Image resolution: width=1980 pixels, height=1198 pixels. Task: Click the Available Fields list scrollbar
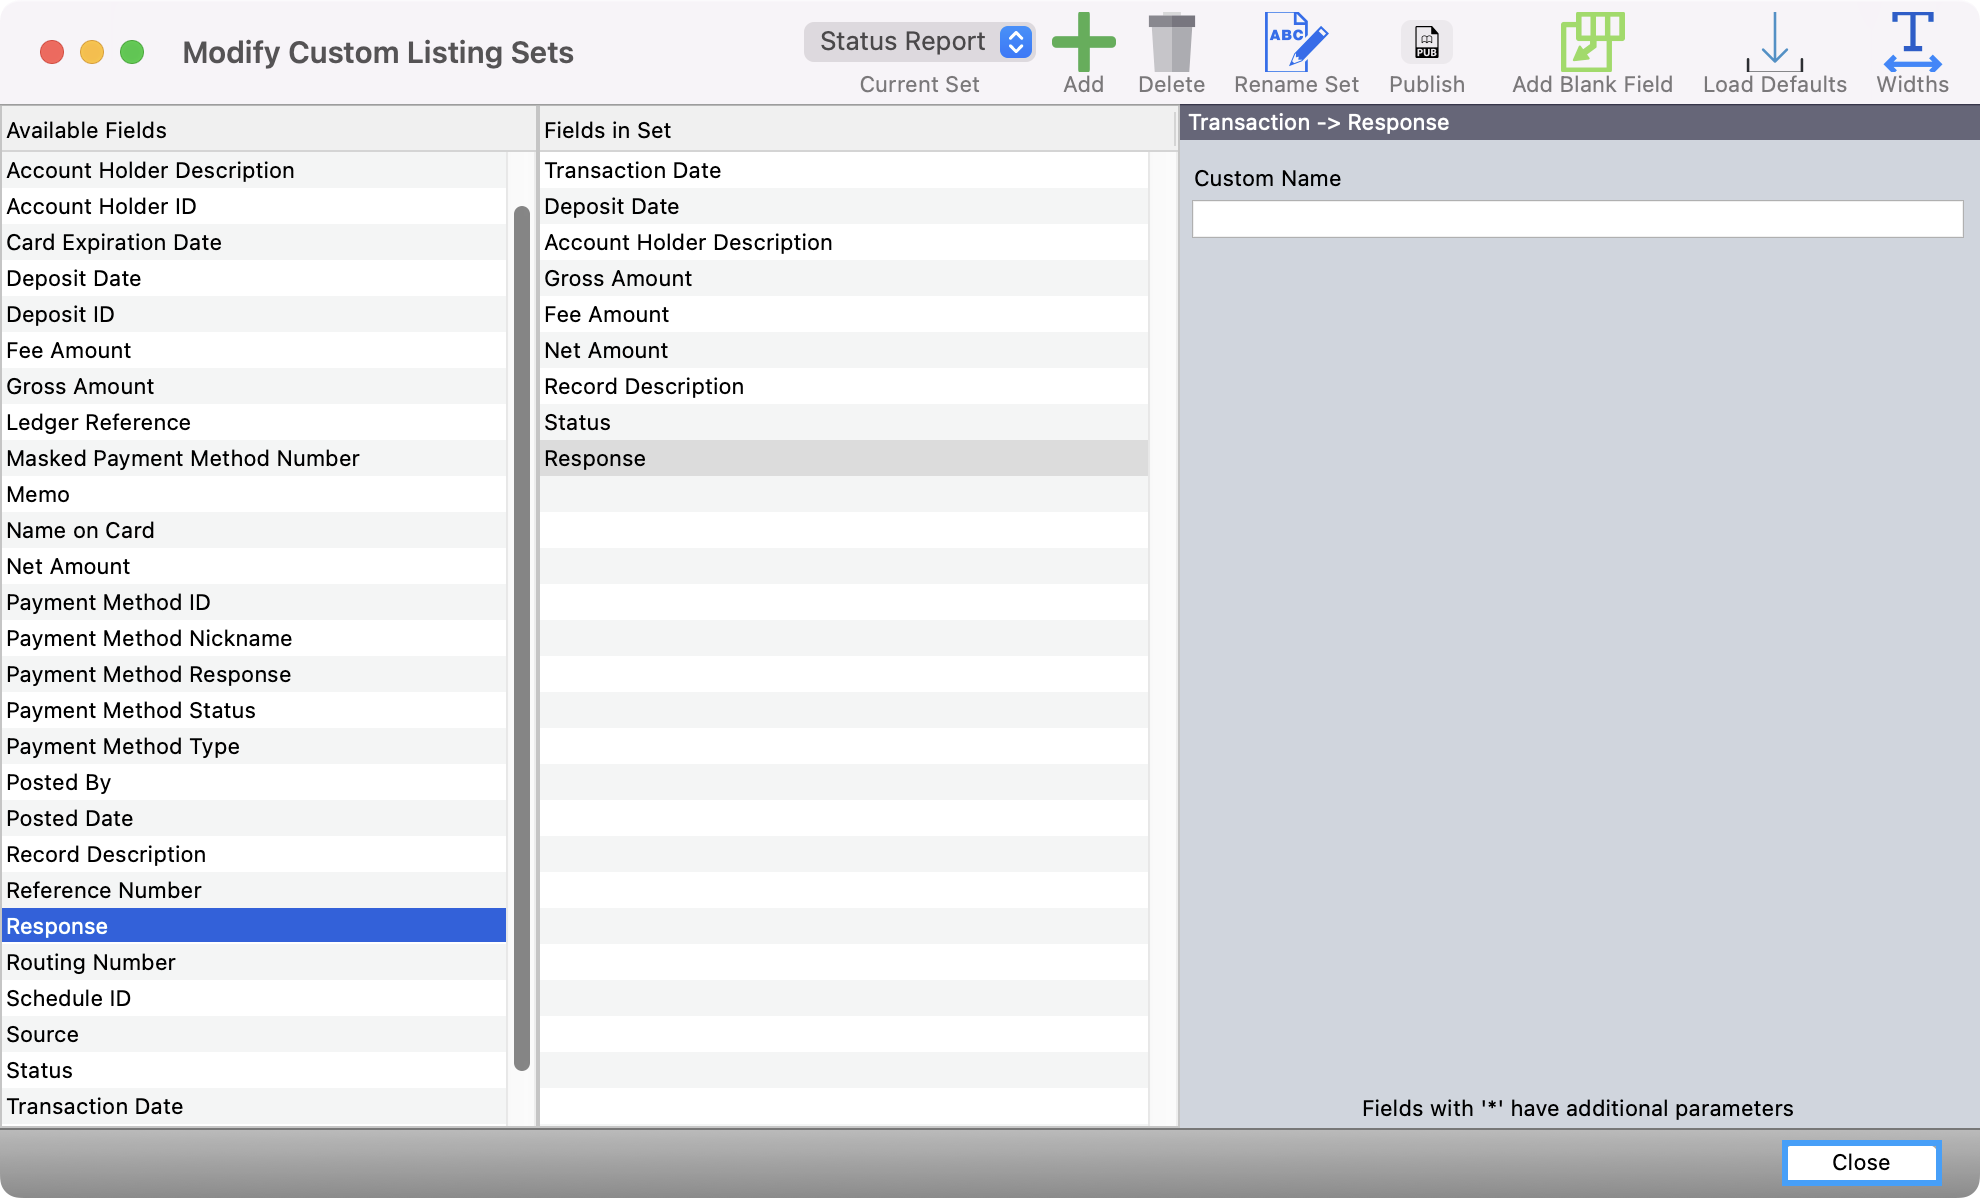tap(521, 640)
